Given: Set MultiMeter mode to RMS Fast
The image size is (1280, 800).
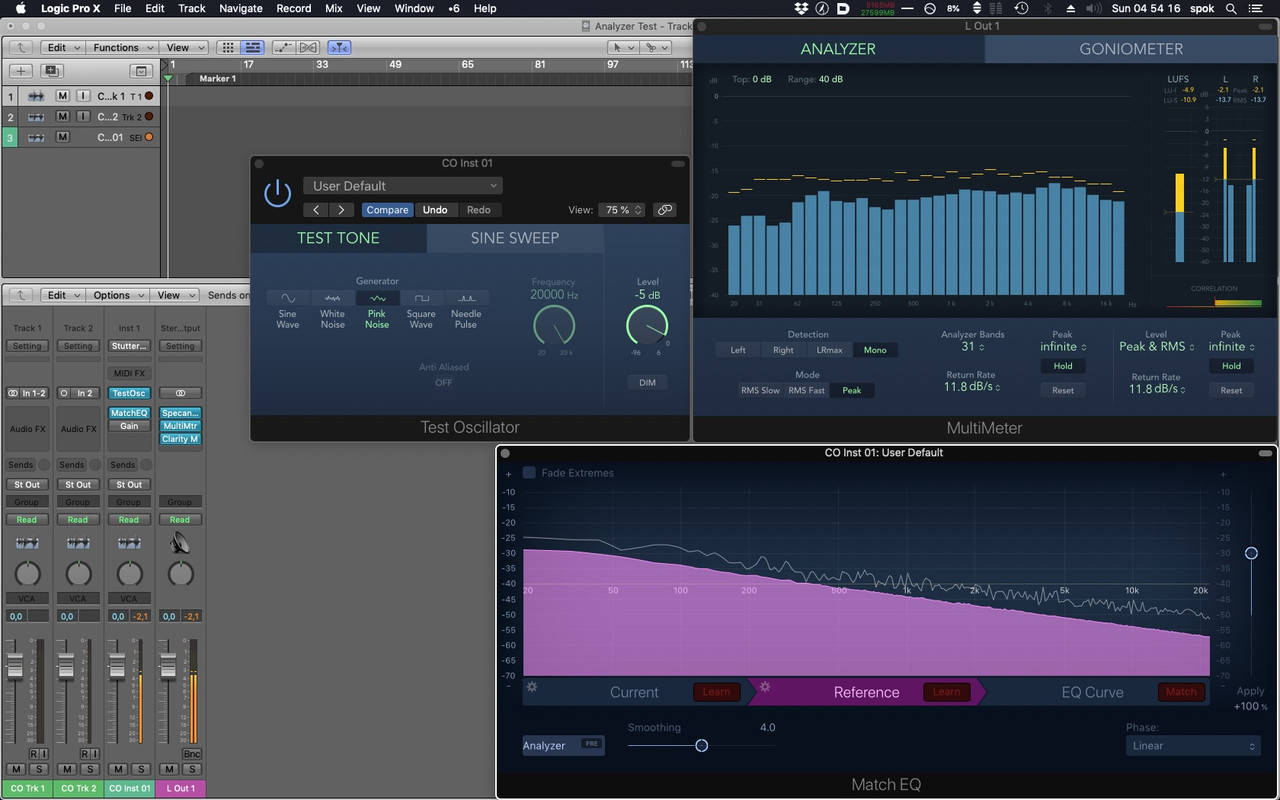Looking at the screenshot, I should tap(806, 390).
